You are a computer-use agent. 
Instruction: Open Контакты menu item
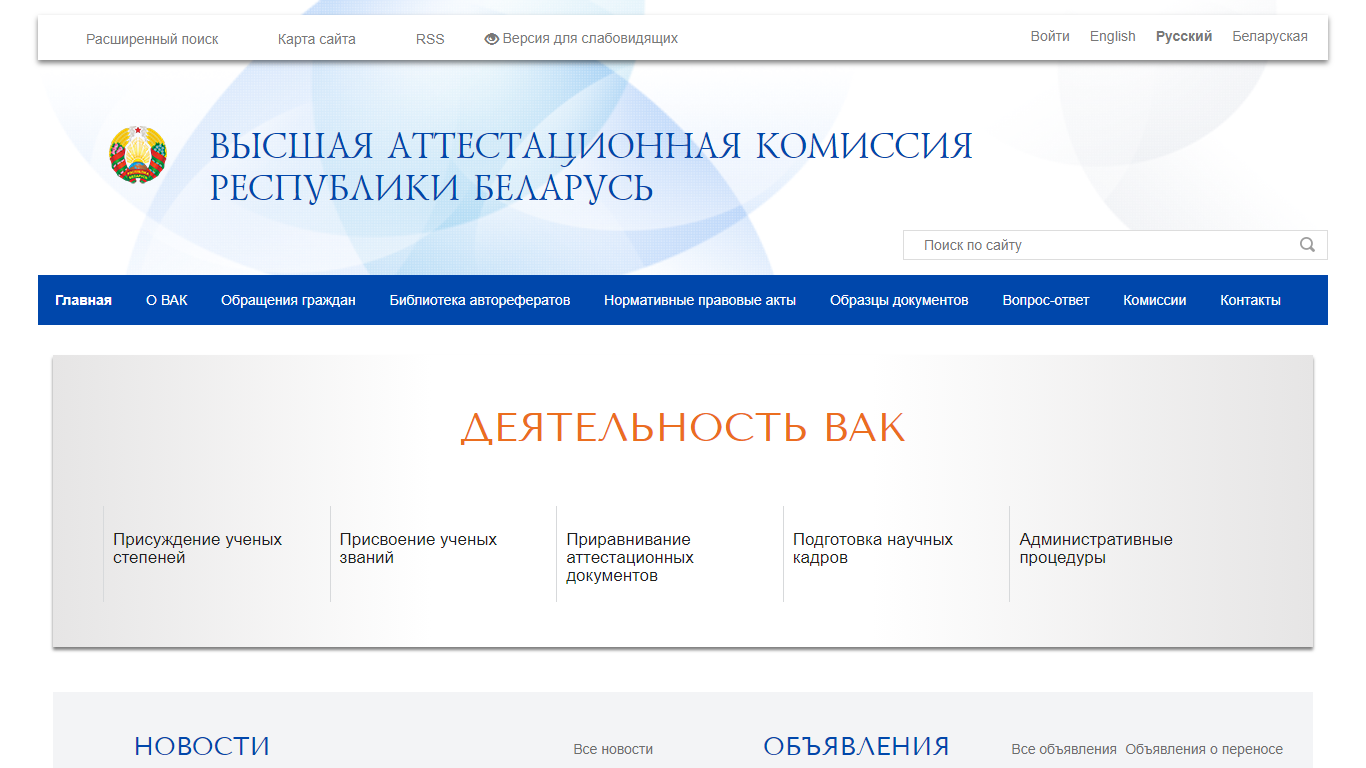[1250, 300]
